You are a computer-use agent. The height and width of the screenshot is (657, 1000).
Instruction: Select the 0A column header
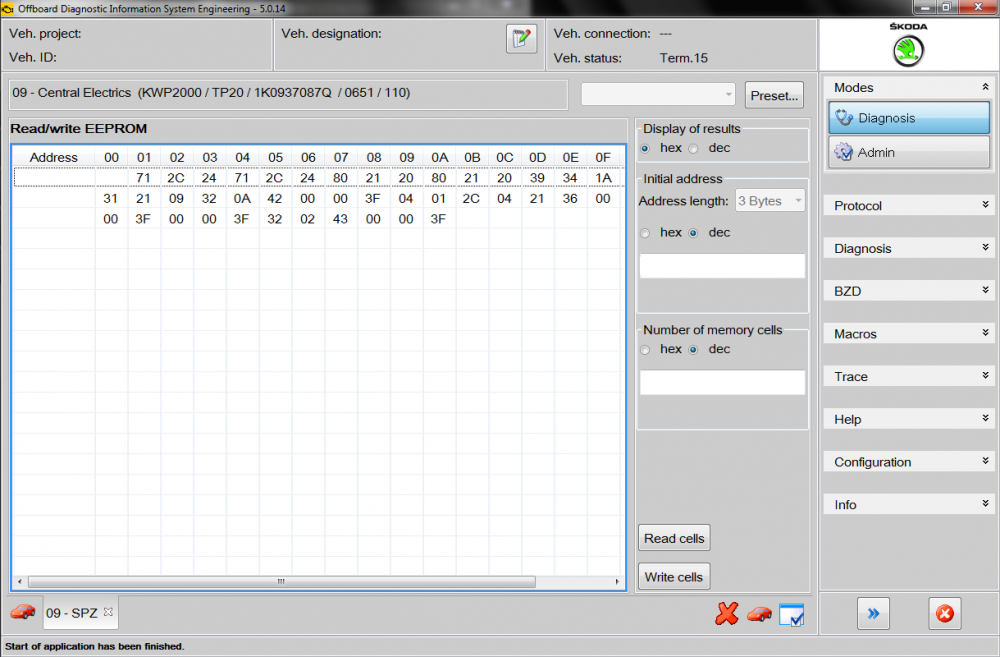[439, 158]
